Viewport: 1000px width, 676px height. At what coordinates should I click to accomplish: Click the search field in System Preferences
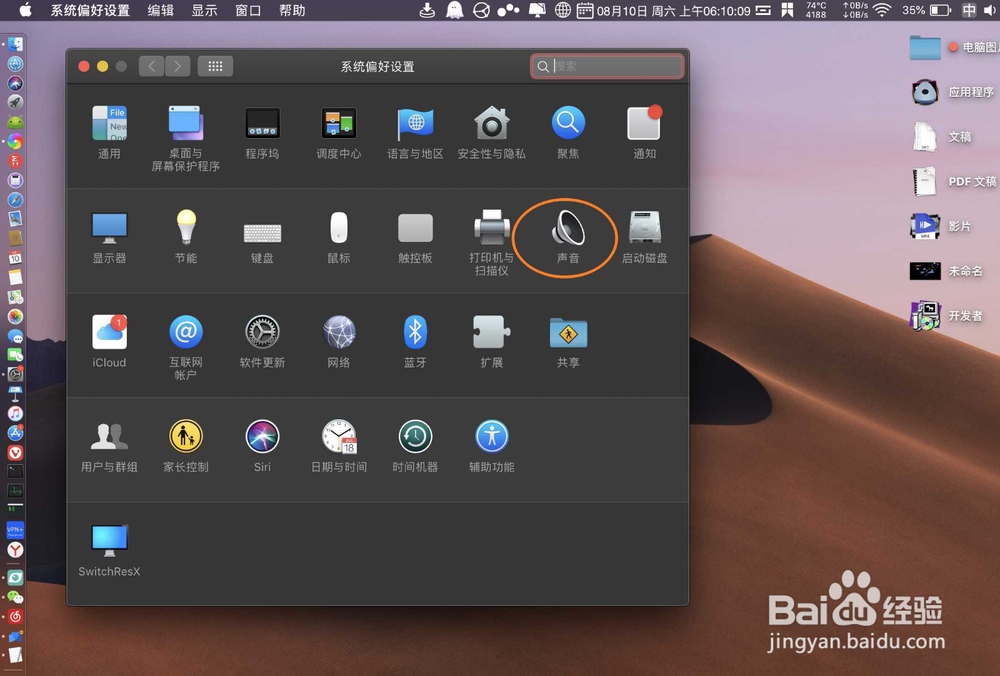click(607, 66)
